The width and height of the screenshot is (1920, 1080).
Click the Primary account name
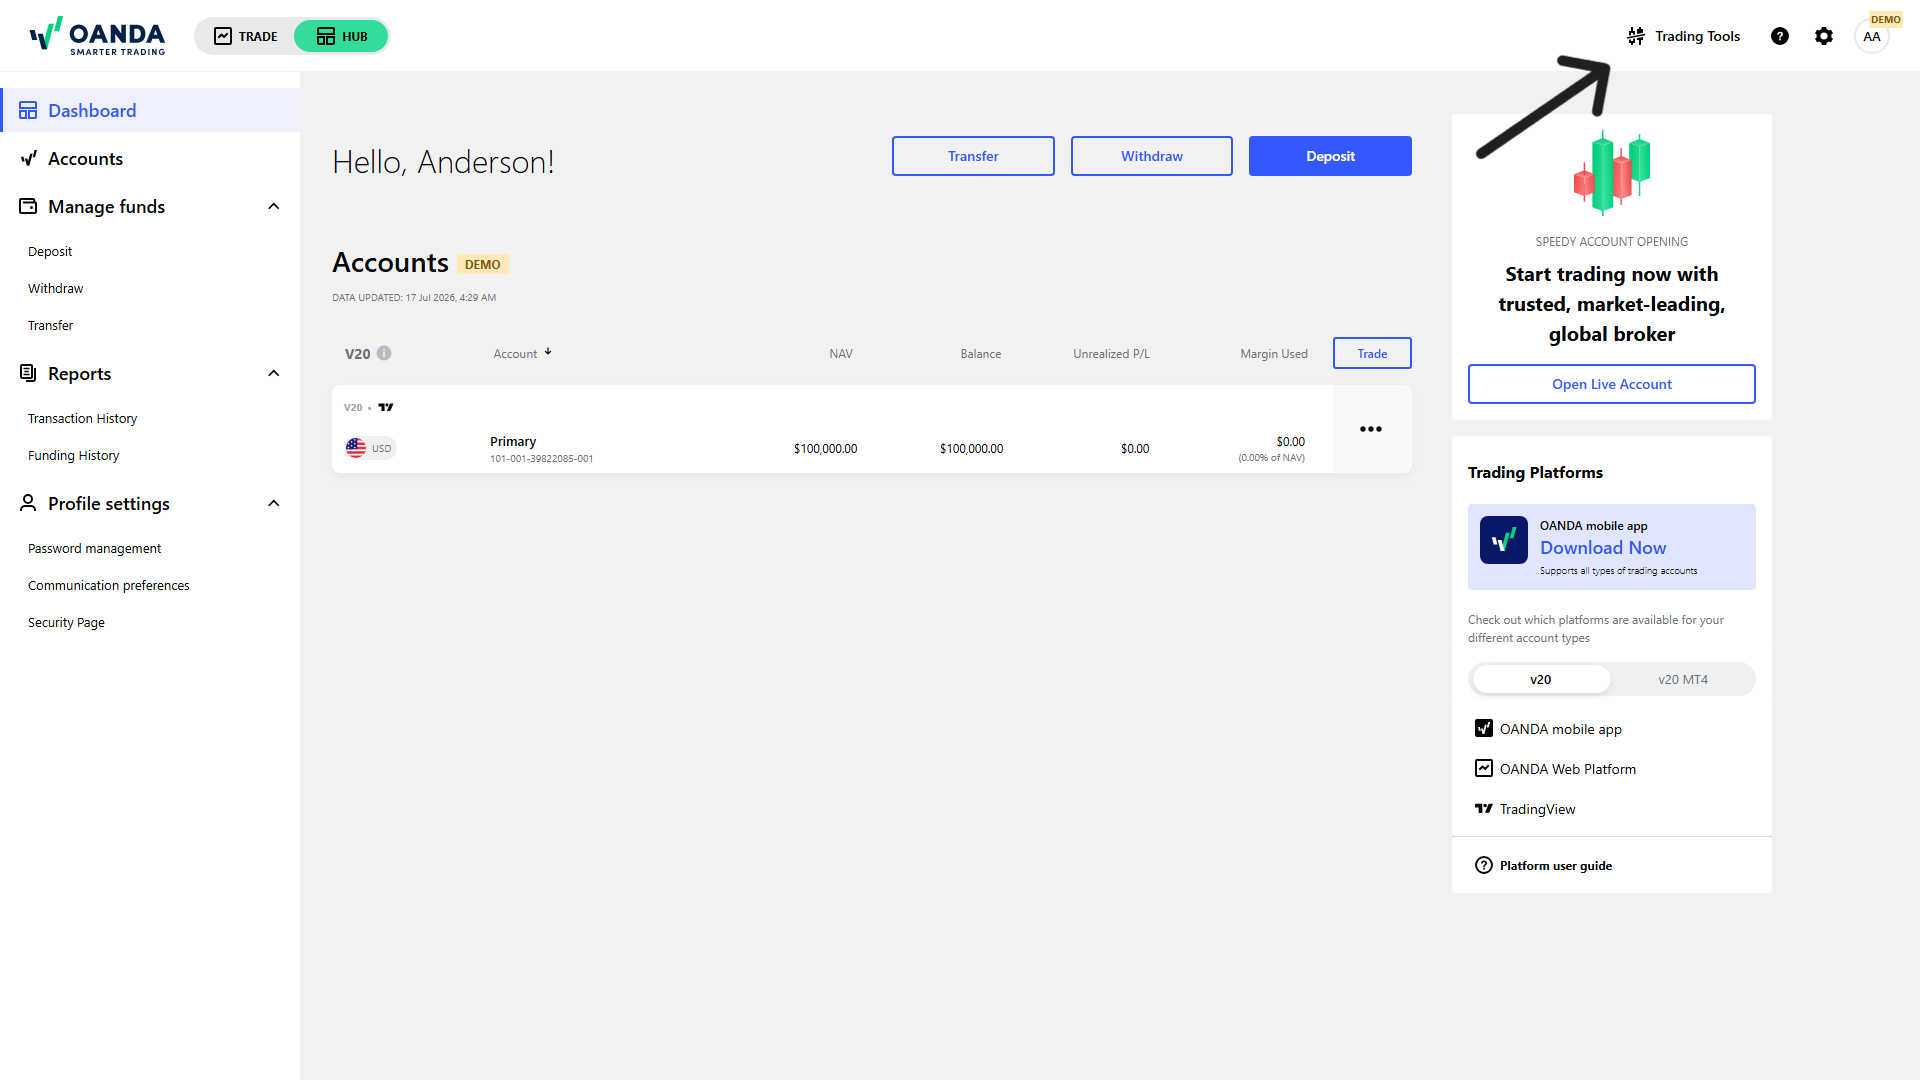(513, 441)
